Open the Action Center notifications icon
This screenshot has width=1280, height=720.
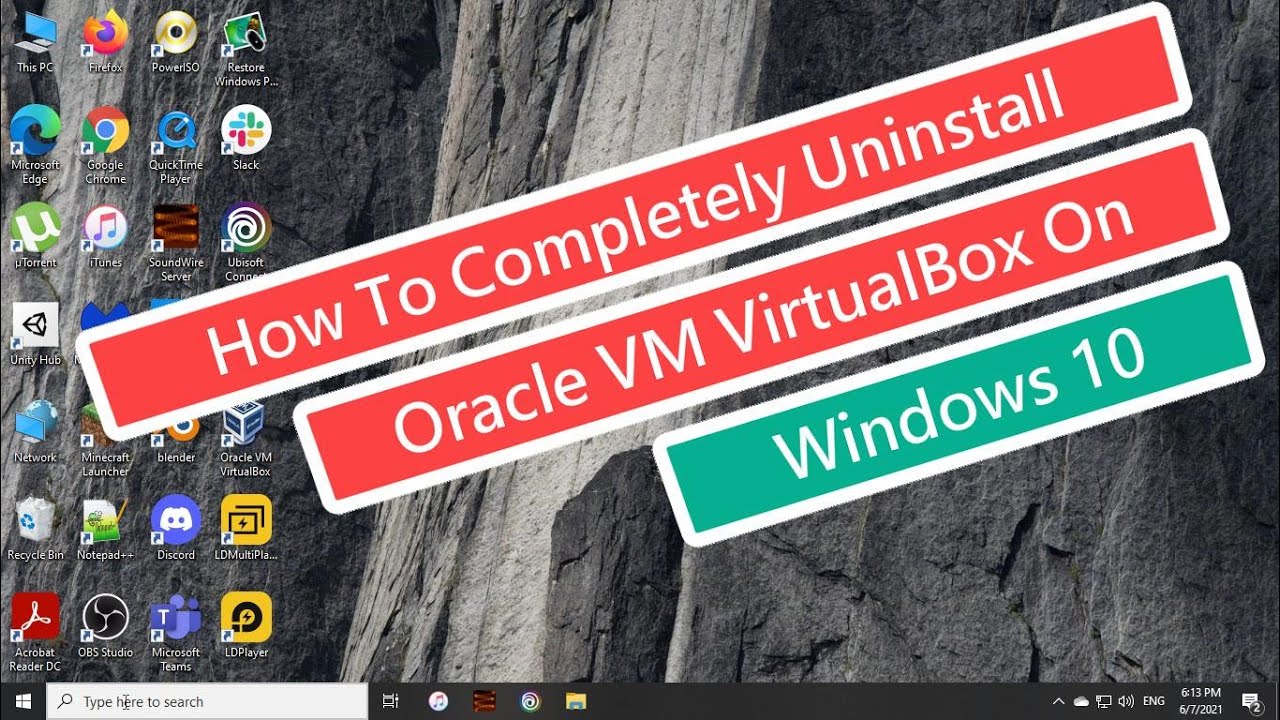pyautogui.click(x=1251, y=701)
